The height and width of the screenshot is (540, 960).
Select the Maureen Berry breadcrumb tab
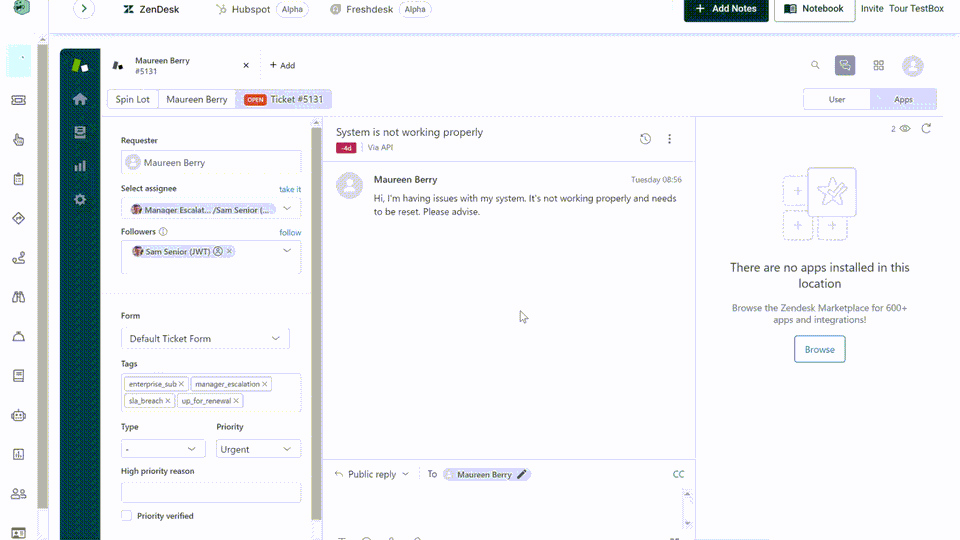pos(197,99)
